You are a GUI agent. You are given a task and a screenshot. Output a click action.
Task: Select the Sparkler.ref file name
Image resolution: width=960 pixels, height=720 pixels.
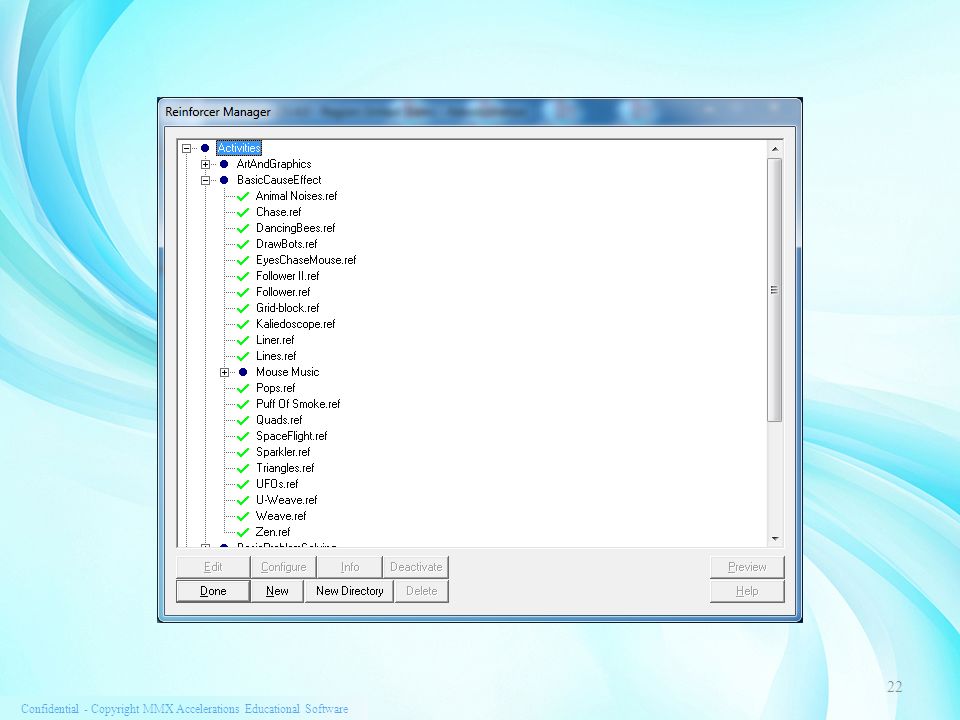[283, 452]
